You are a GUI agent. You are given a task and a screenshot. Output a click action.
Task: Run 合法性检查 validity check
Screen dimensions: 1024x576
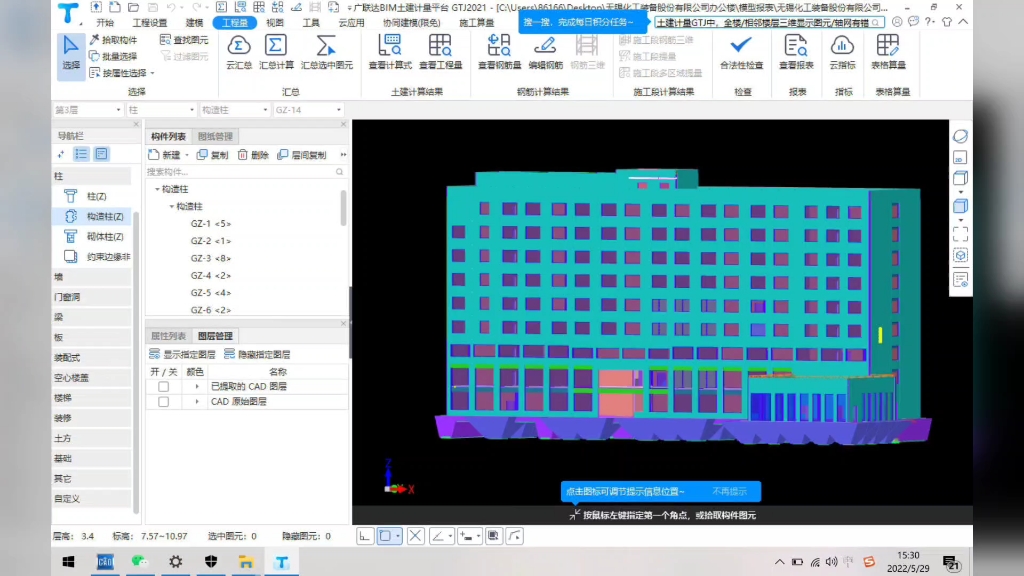[x=741, y=52]
